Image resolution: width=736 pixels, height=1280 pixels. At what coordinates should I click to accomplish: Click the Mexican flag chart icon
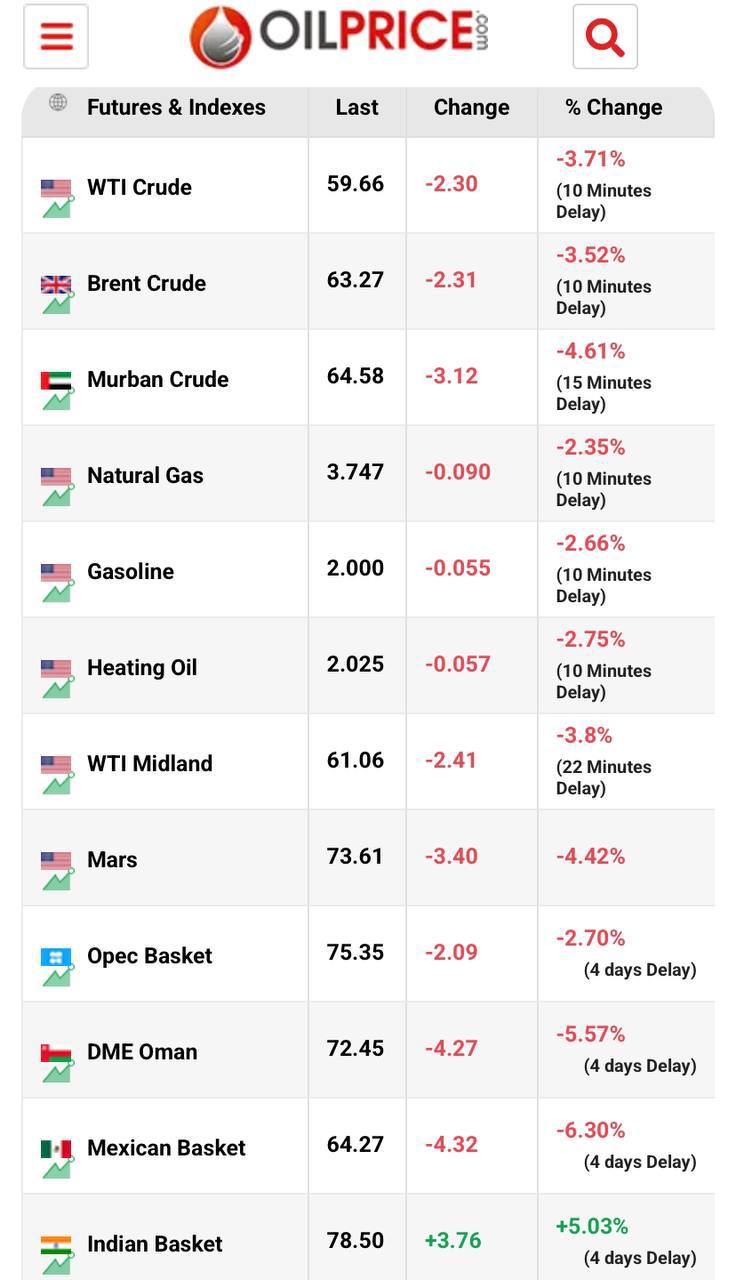[56, 1158]
